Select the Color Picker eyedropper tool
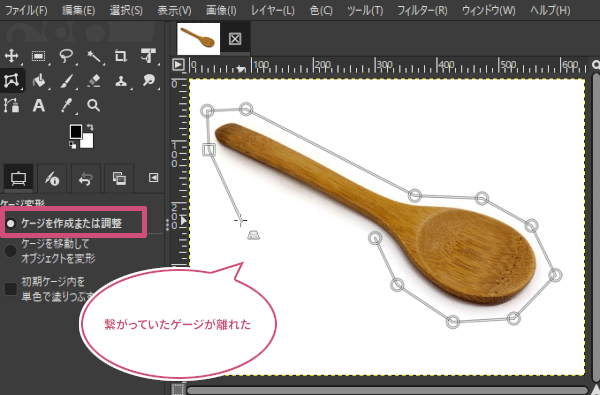600x395 pixels. click(66, 105)
